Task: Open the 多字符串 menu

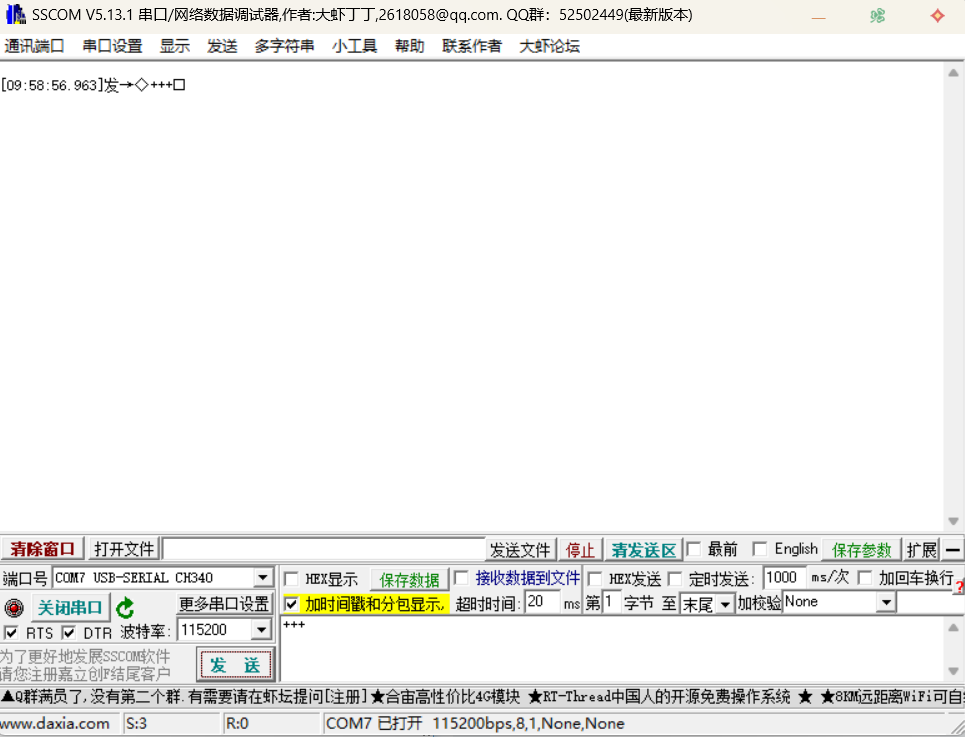Action: coord(284,46)
